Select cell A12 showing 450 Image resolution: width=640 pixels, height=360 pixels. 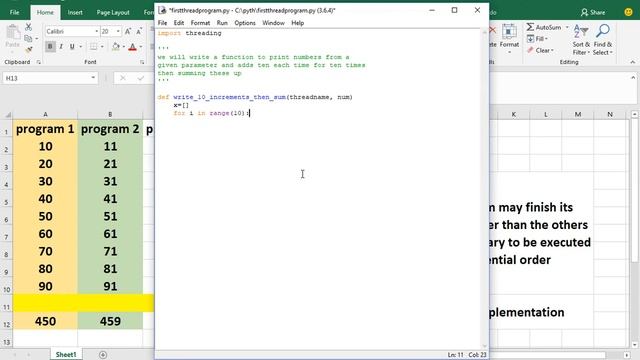pos(45,321)
